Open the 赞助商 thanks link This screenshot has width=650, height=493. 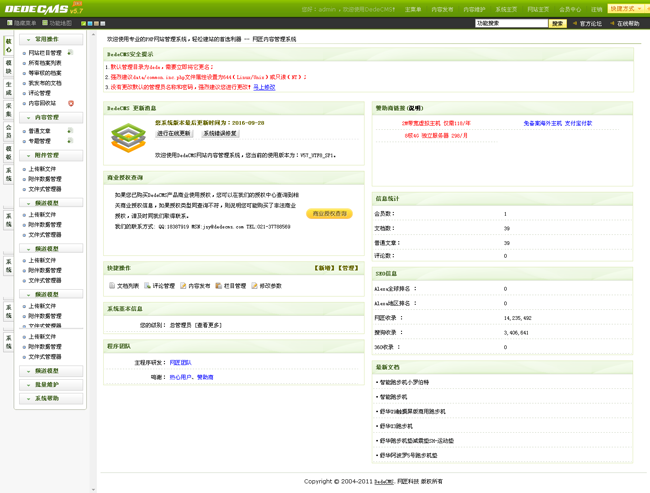(x=205, y=377)
